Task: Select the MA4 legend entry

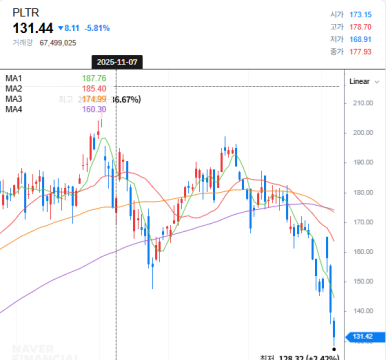Action: 14,109
